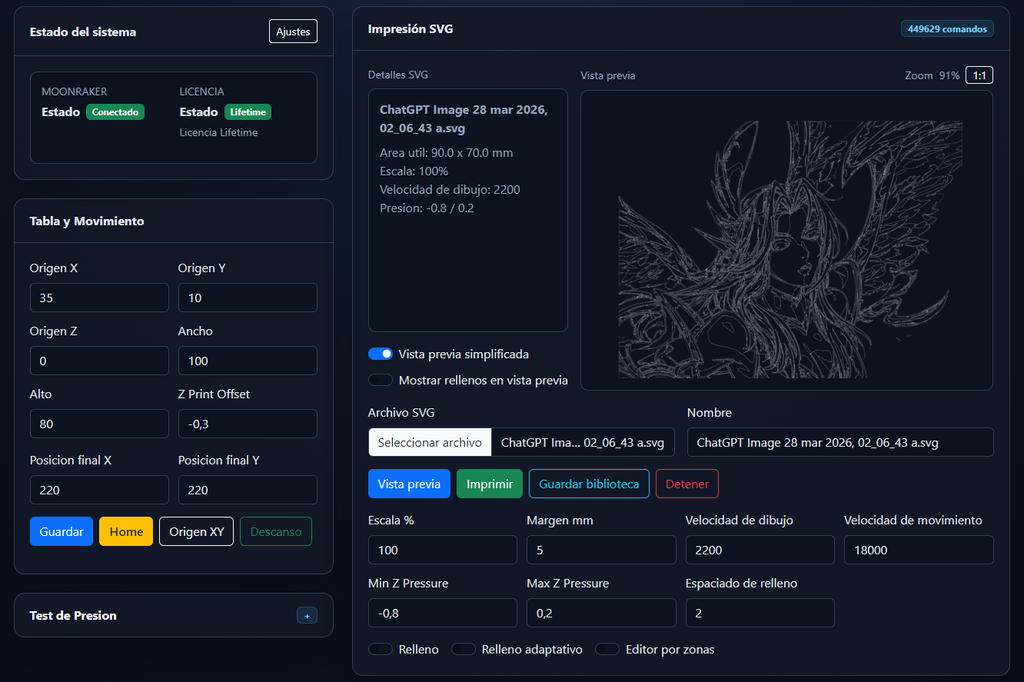The height and width of the screenshot is (682, 1024).
Task: Stop the job with Detener
Action: [687, 484]
